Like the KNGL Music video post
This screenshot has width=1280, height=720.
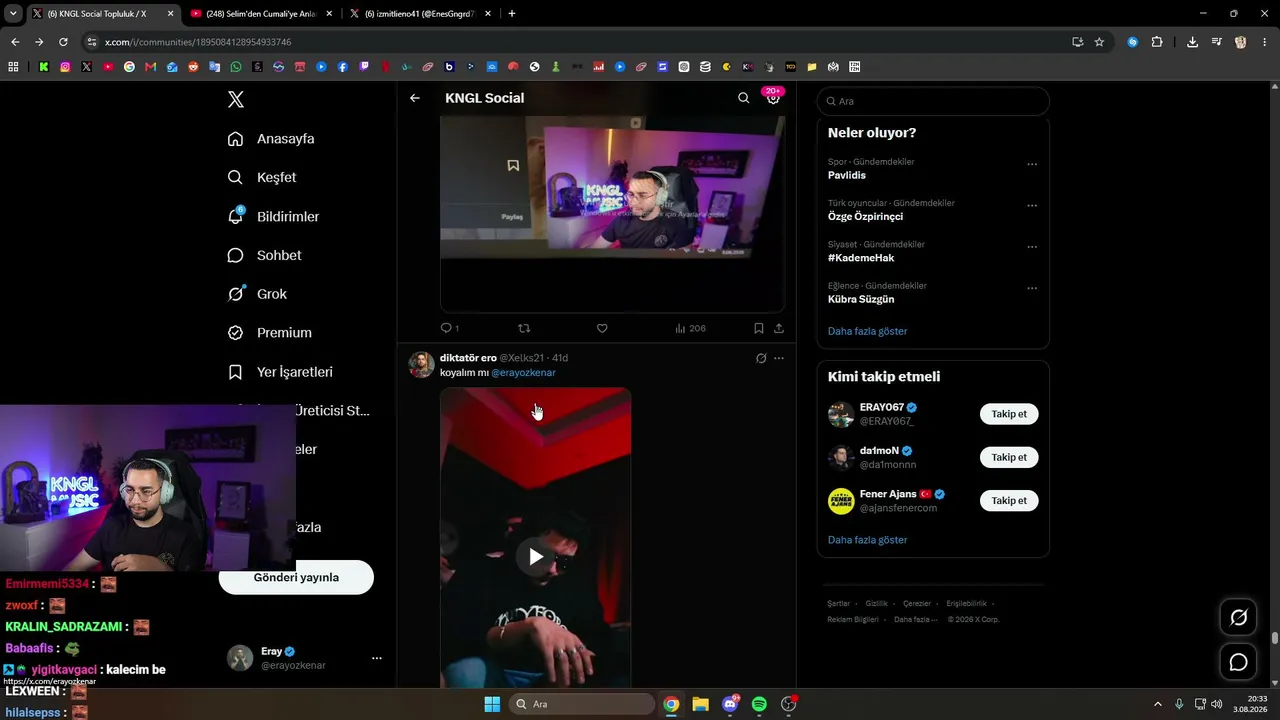pos(602,328)
